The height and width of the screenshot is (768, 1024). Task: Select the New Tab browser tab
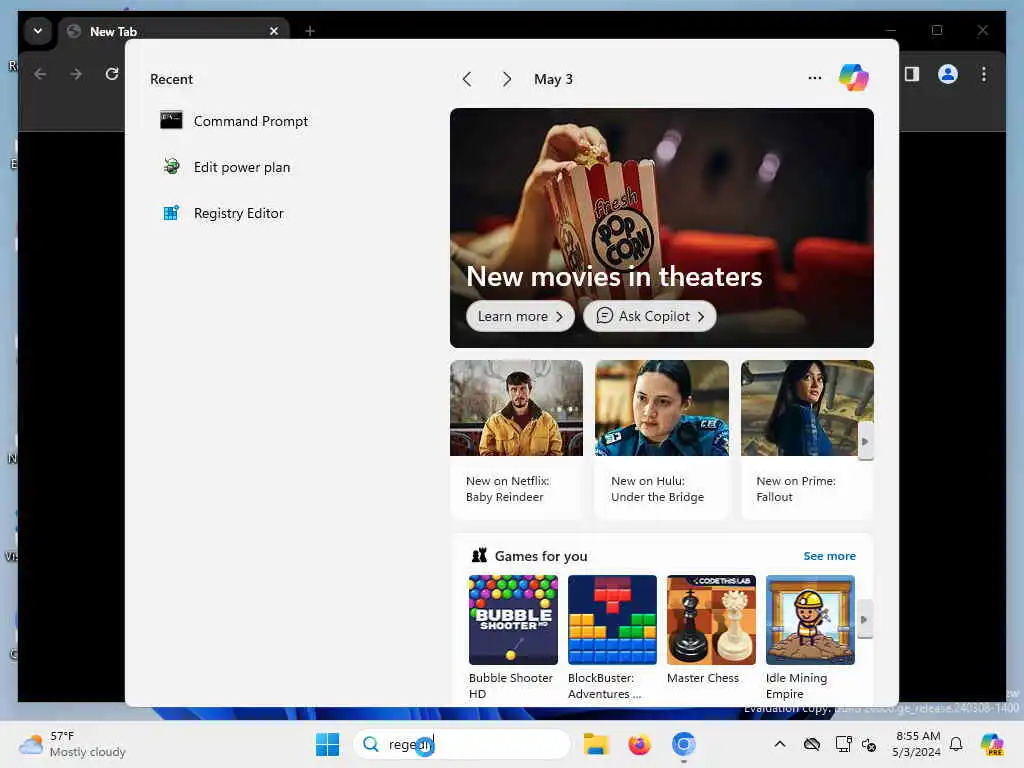174,31
